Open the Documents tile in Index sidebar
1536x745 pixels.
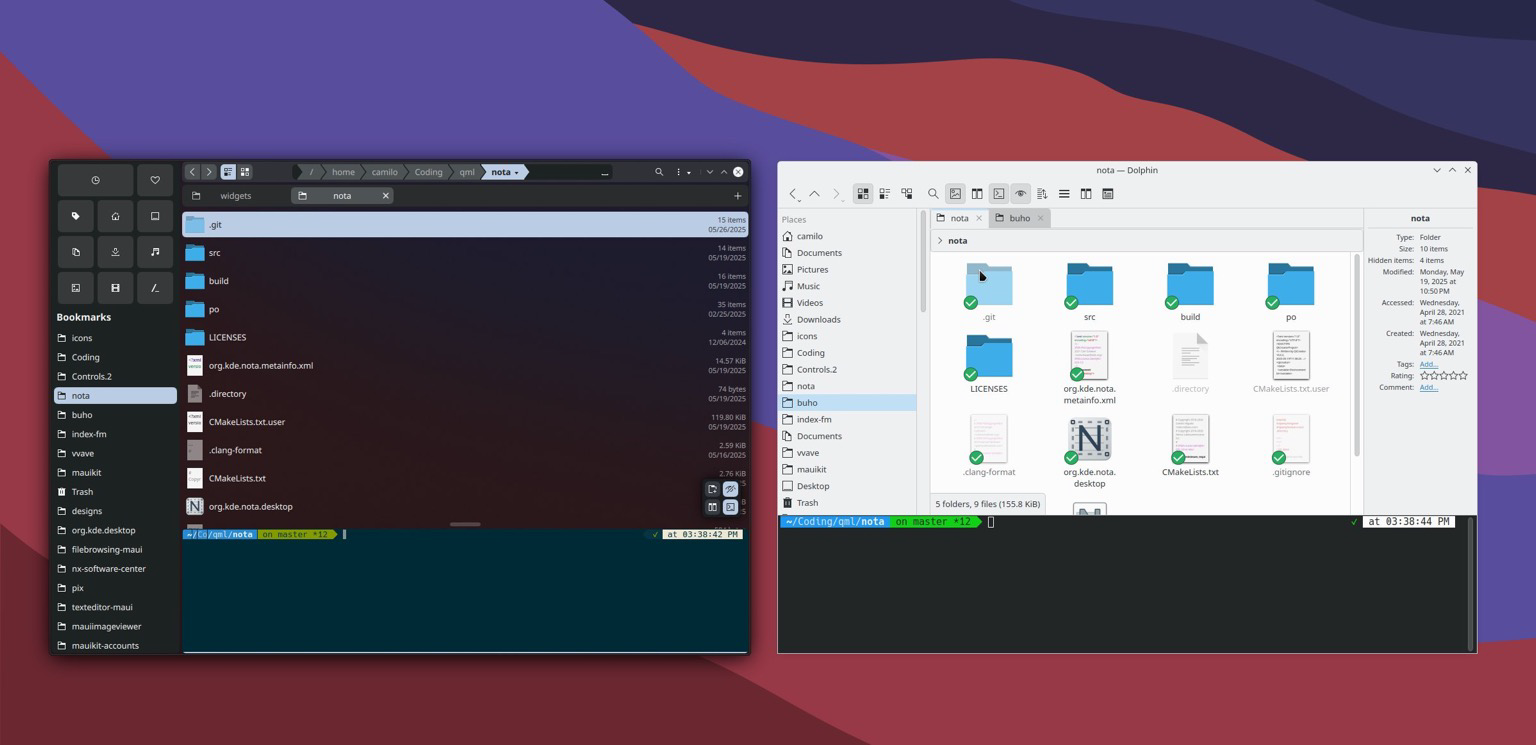coord(75,252)
